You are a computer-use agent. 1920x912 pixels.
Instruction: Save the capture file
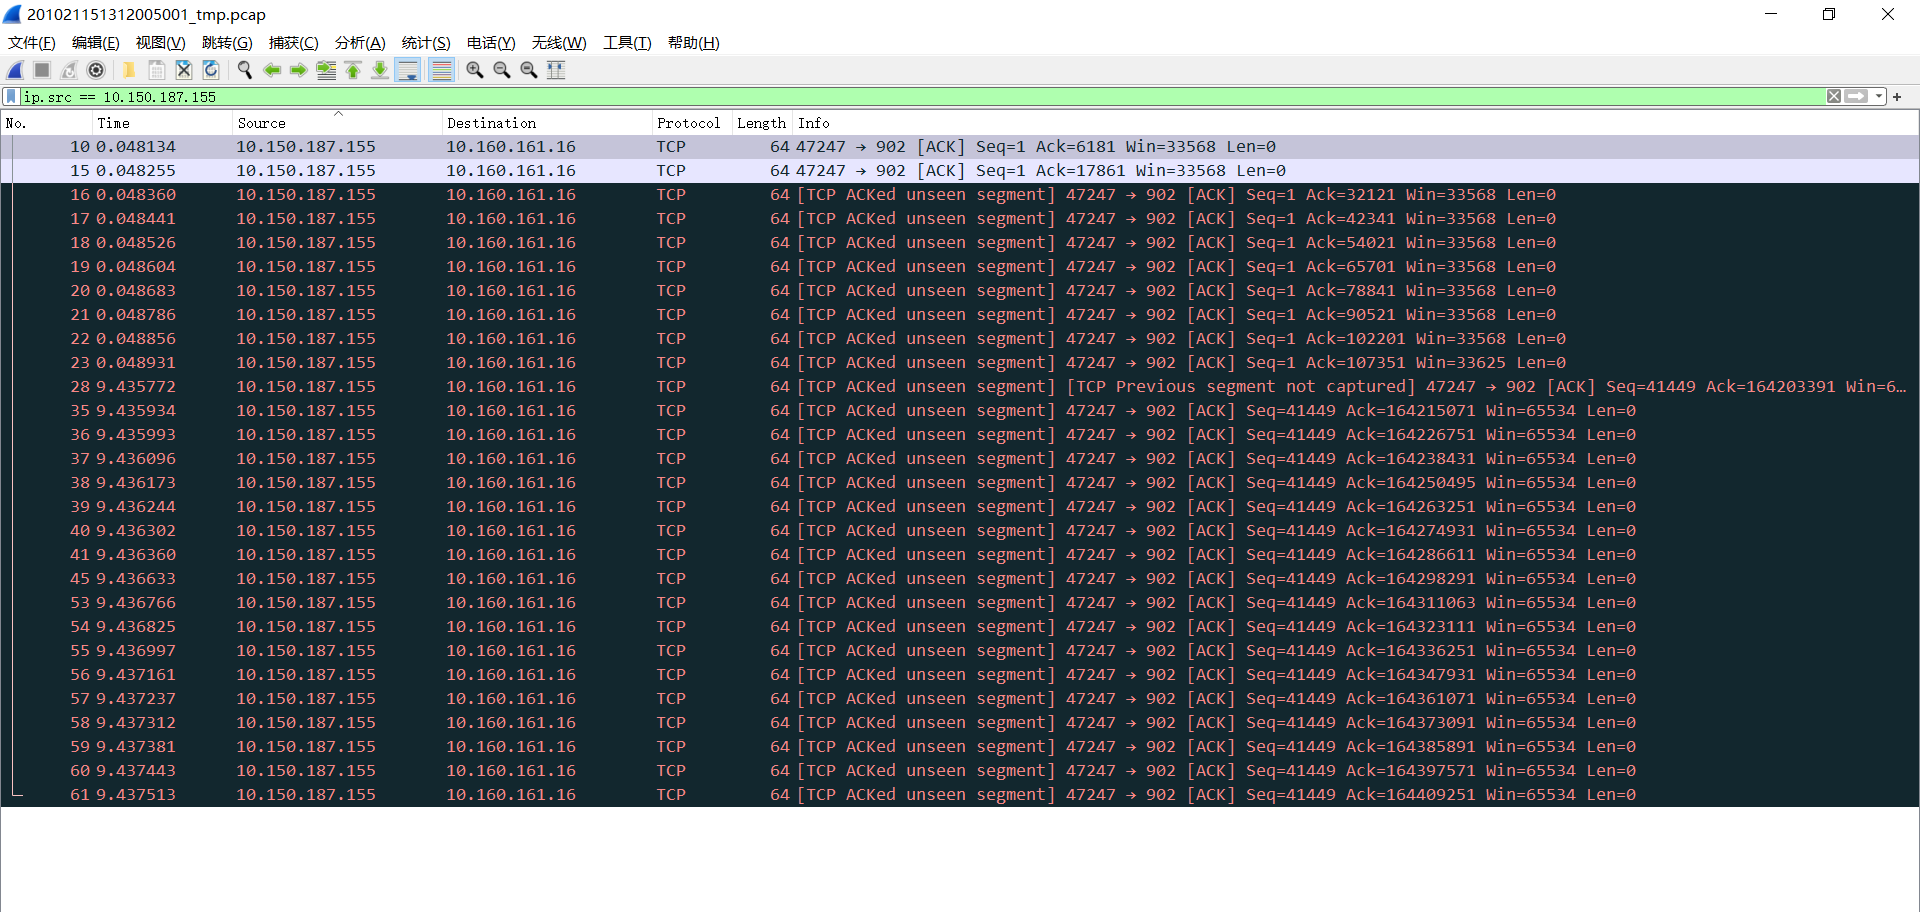click(x=157, y=70)
